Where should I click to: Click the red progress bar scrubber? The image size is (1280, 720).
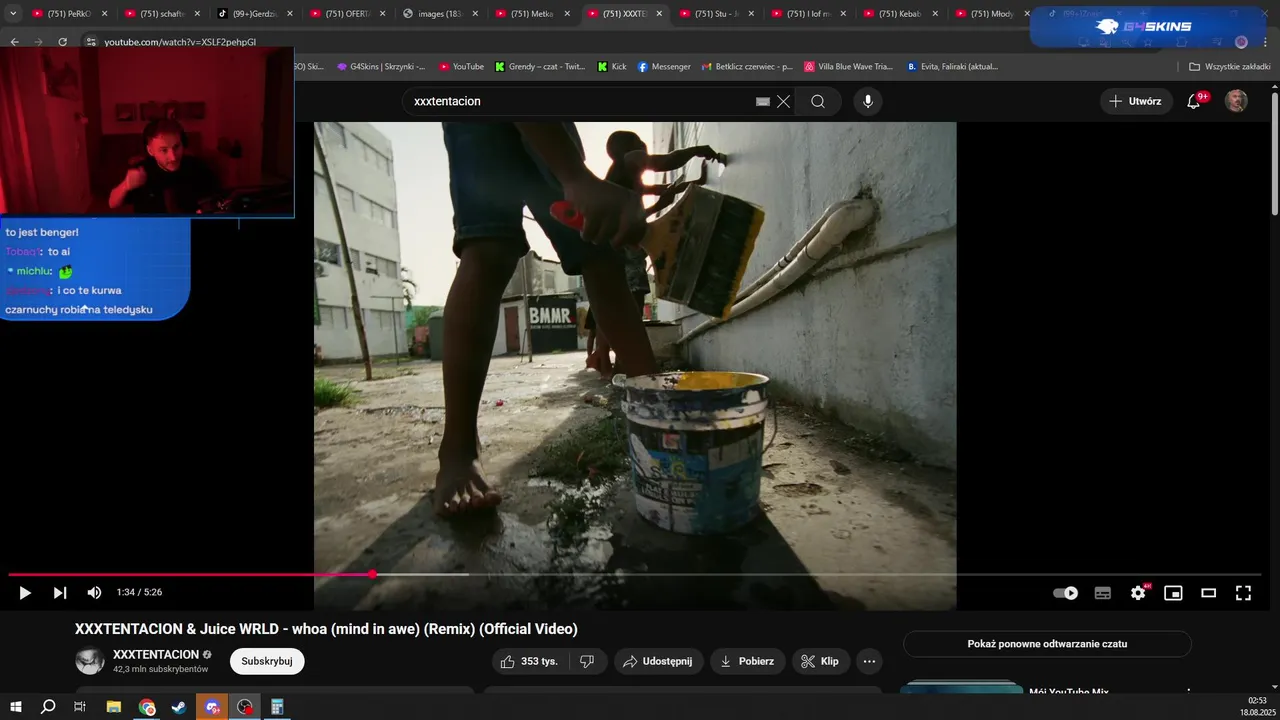(372, 574)
